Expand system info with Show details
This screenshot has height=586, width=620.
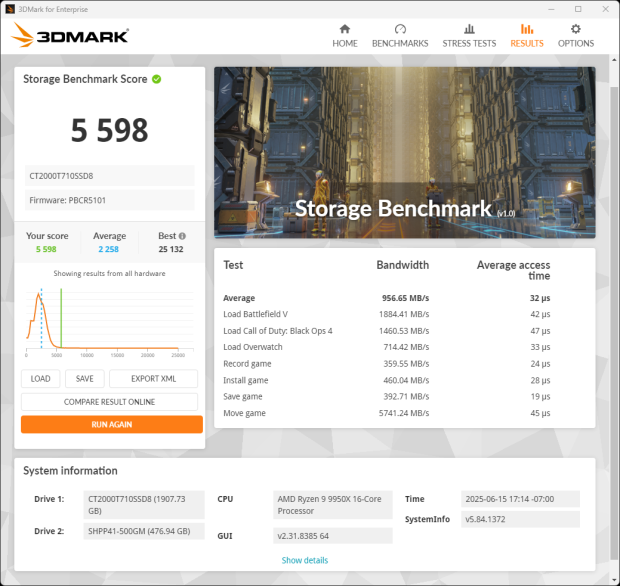304,560
